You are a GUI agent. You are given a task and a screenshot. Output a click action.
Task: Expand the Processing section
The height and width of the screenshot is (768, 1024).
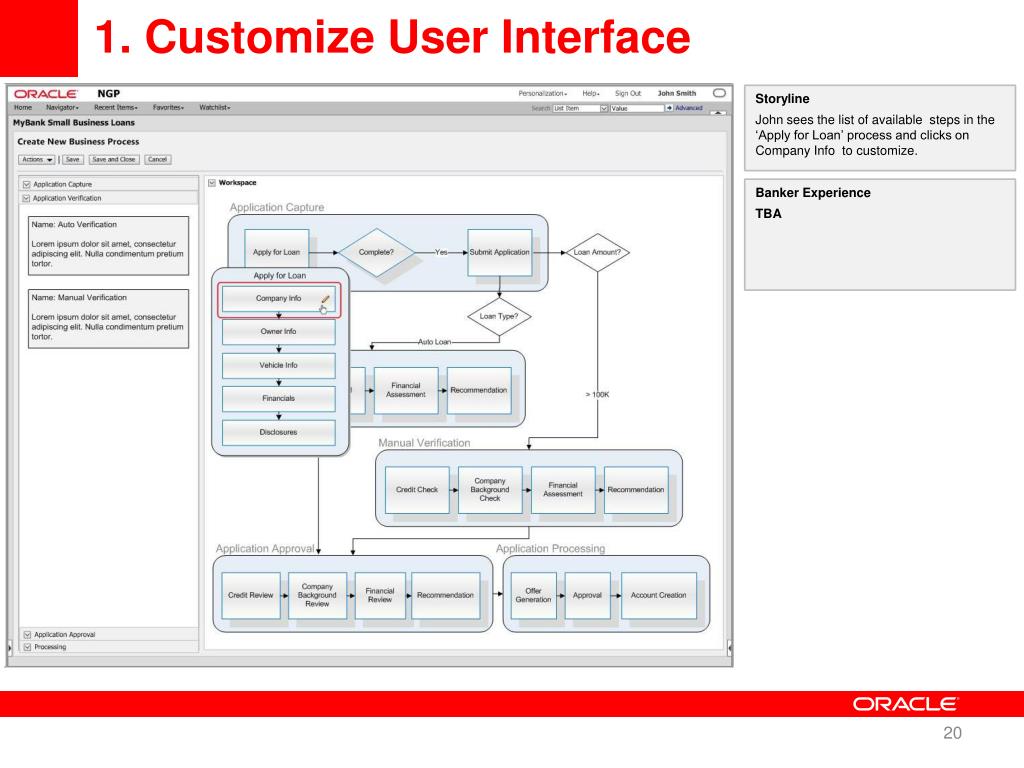coord(27,647)
